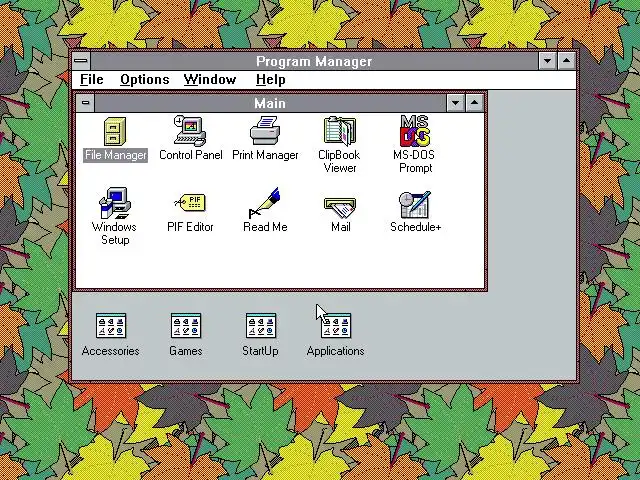Open the Help menu
Screen dimensions: 640x480
[x=270, y=80]
